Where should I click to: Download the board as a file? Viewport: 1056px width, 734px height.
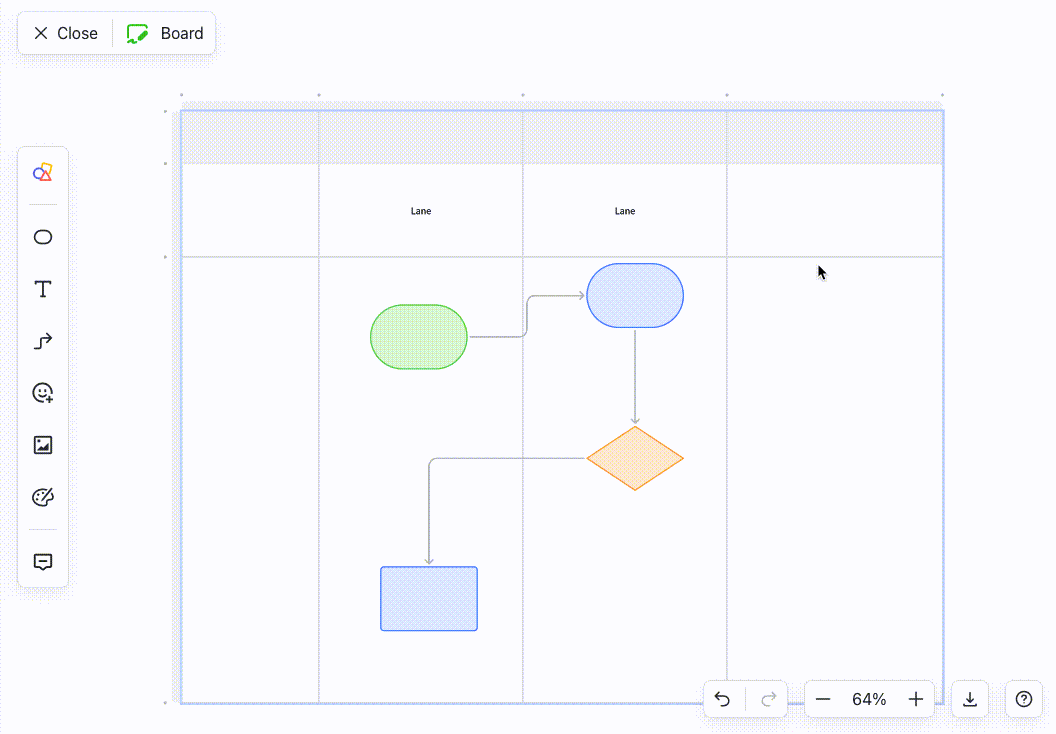click(969, 699)
